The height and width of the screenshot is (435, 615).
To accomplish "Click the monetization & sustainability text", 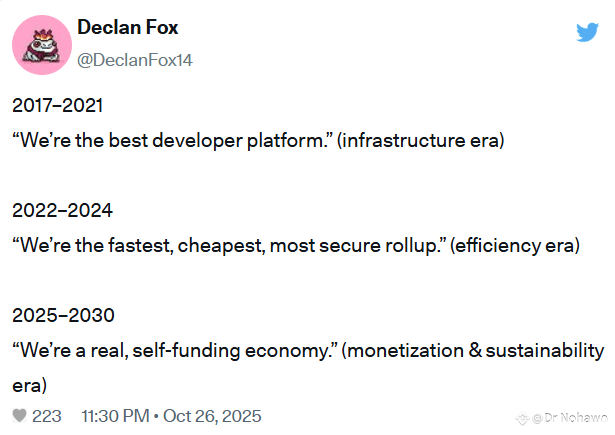I will point(473,351).
